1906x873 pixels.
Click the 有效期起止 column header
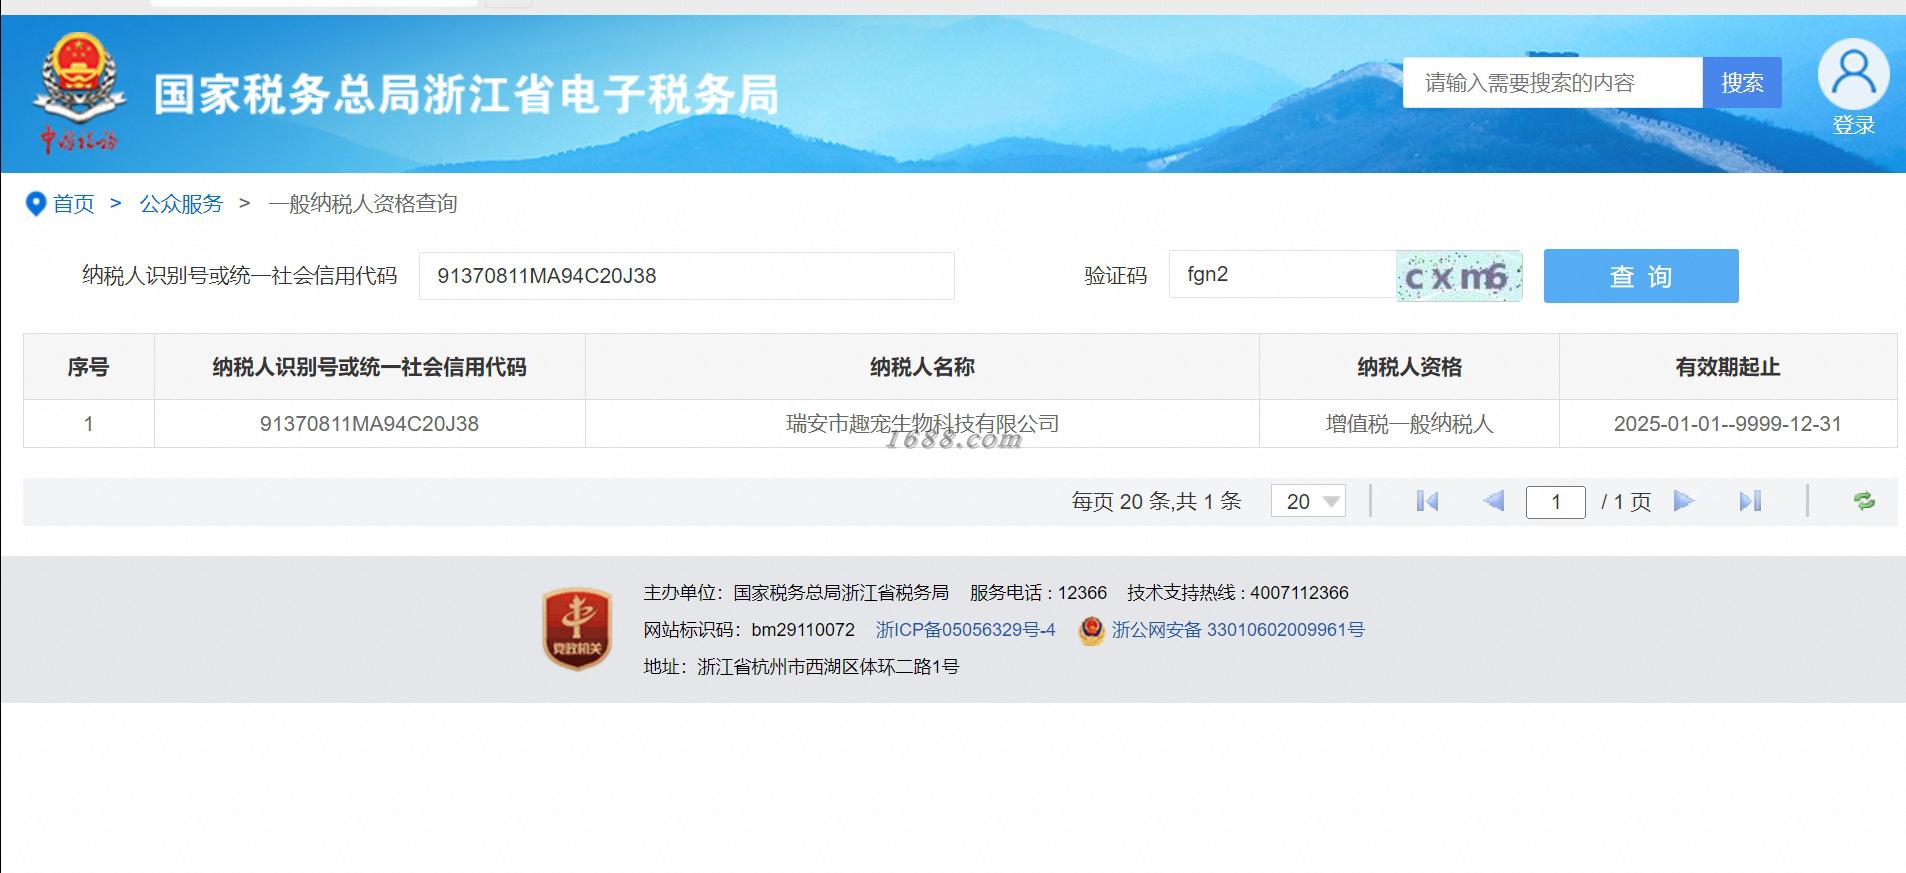coord(1728,367)
